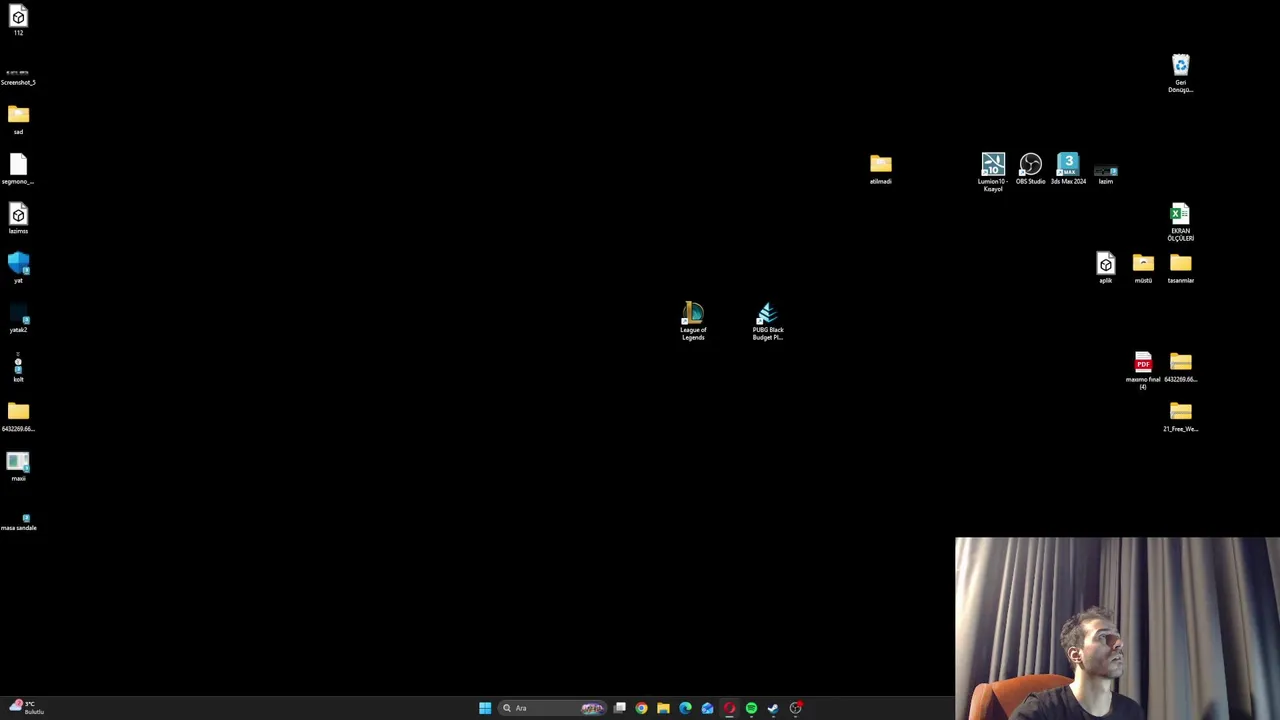Open the Recycle Bin (Geri Dönüşüm)
The width and height of the screenshot is (1280, 720).
click(1181, 74)
